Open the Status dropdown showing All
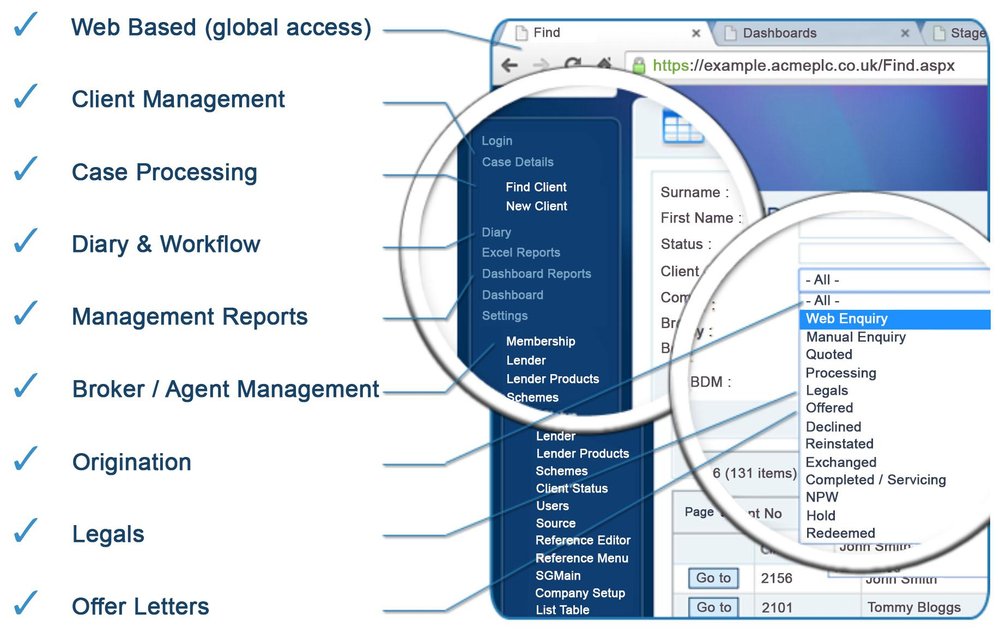Viewport: 1000px width, 630px height. click(x=894, y=280)
